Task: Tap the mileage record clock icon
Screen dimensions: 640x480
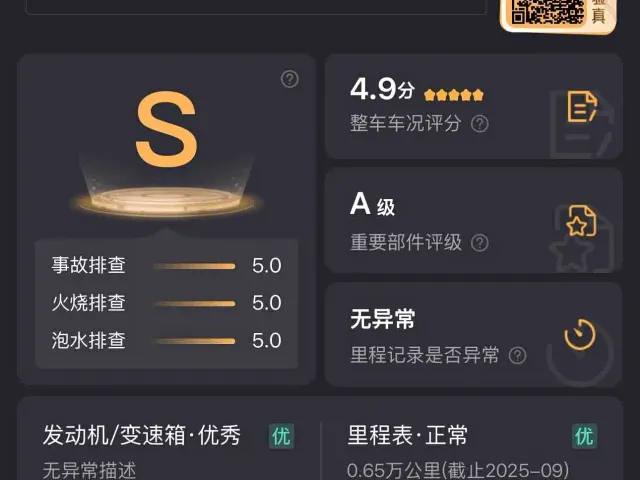Action: click(580, 335)
